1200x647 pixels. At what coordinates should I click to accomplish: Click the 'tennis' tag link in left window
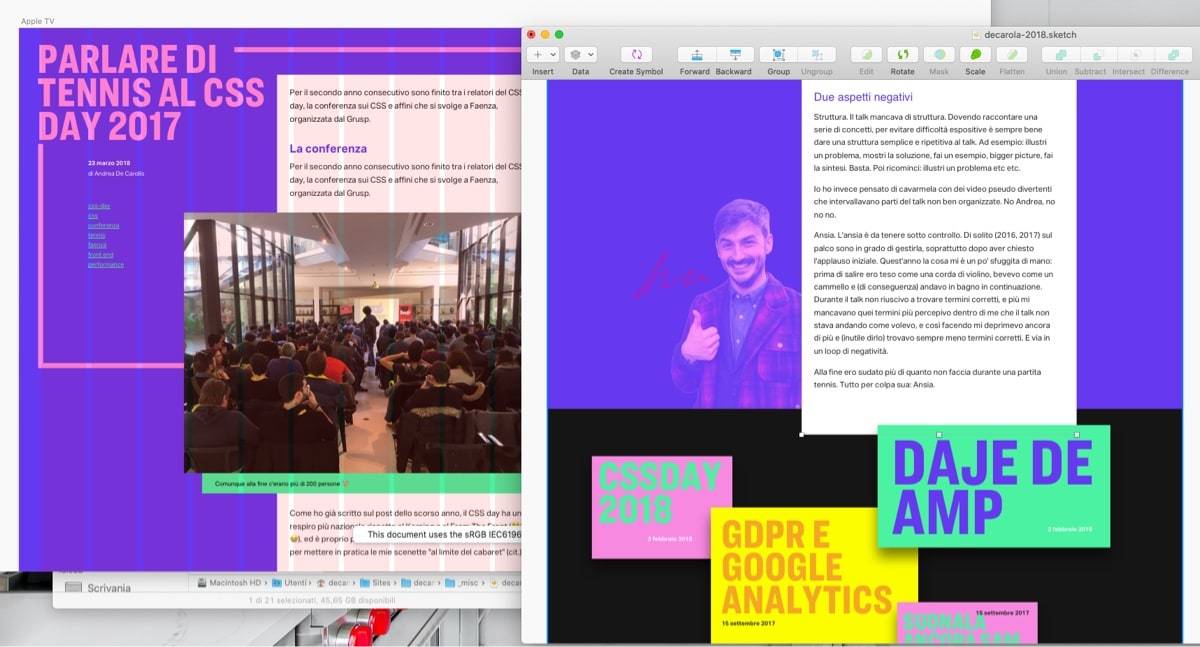[x=96, y=235]
